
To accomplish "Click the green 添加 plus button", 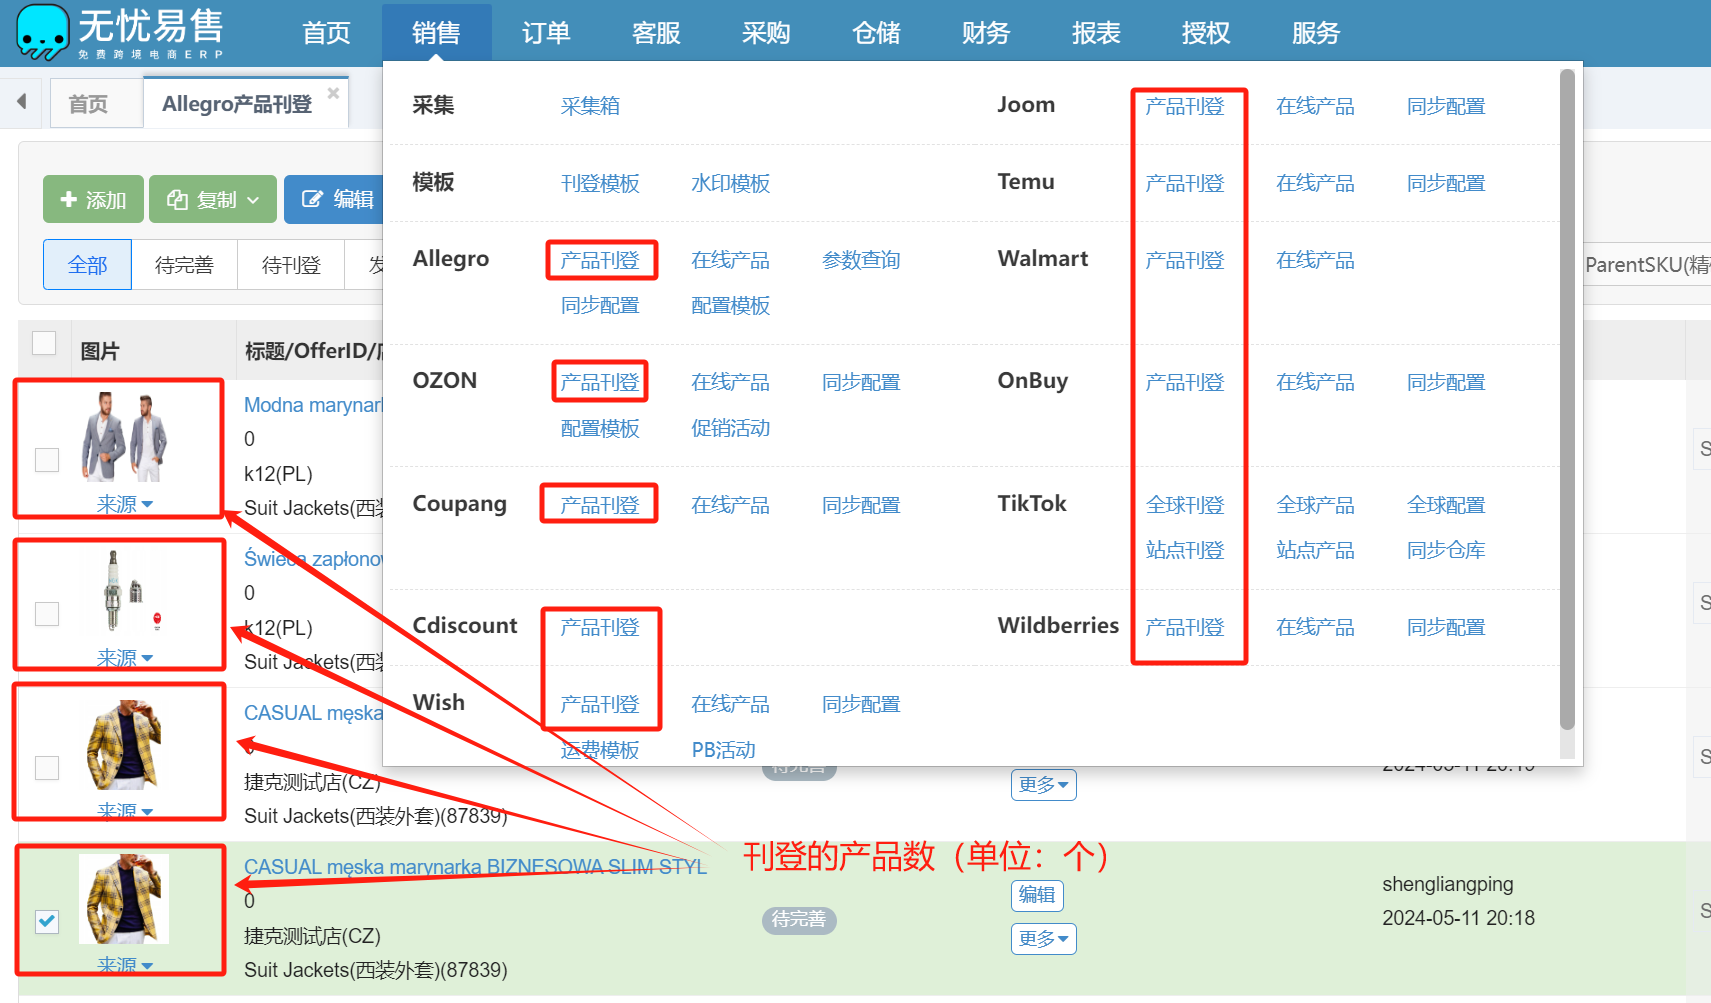I will 93,200.
